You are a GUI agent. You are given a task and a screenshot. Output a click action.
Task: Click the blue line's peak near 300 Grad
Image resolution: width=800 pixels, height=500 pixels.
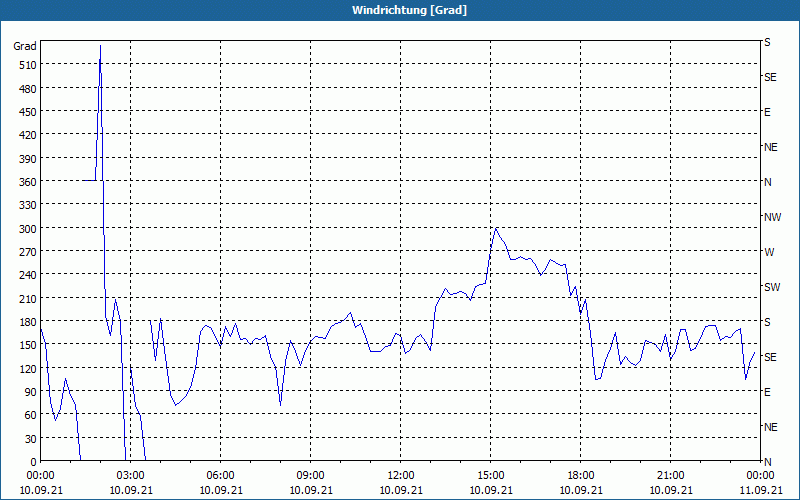click(x=495, y=228)
